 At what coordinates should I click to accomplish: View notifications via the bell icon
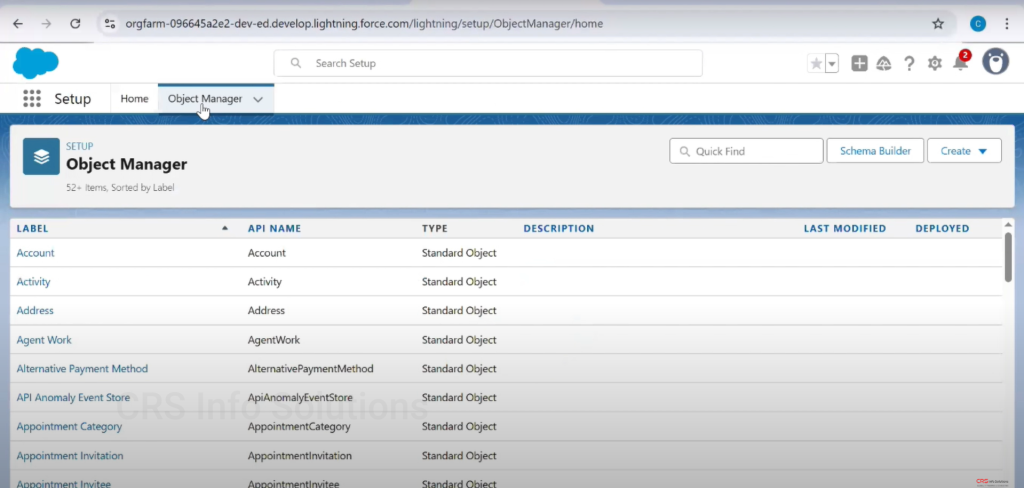pos(960,63)
